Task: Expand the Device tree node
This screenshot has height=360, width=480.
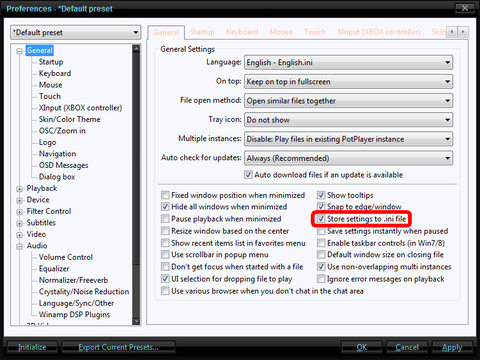Action: click(20, 200)
